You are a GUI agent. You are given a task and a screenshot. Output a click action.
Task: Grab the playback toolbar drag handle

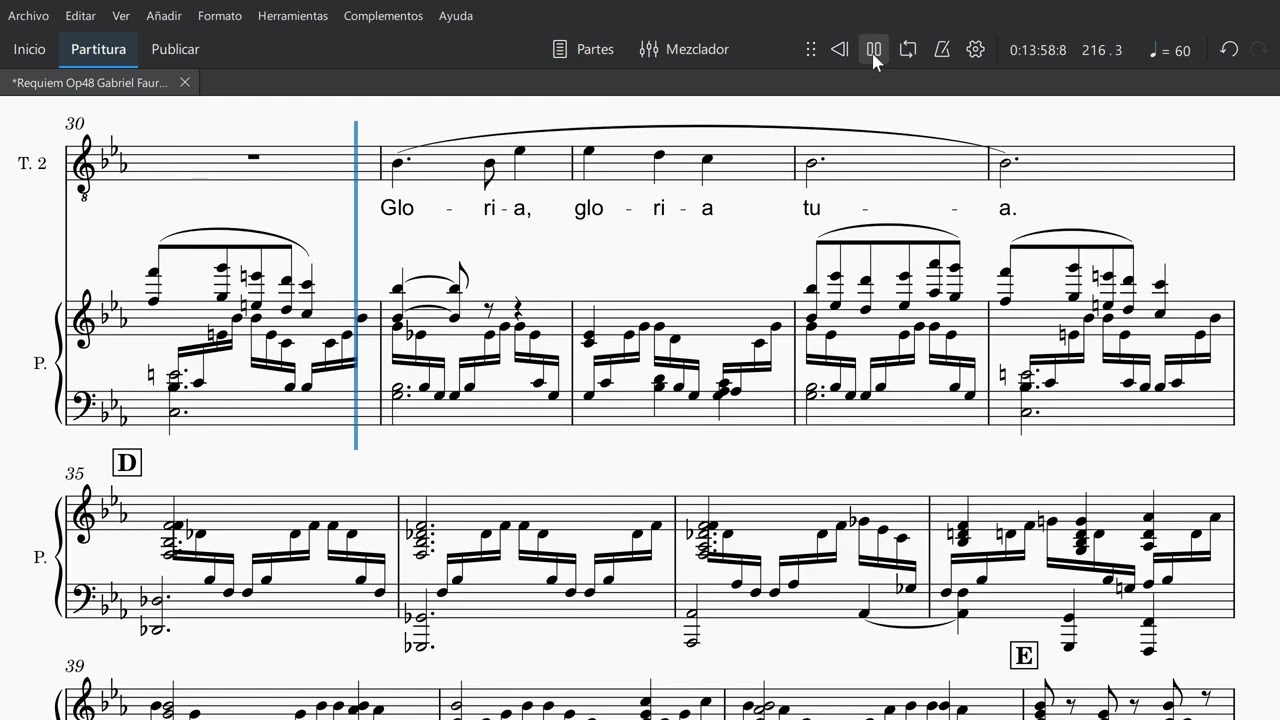[811, 49]
